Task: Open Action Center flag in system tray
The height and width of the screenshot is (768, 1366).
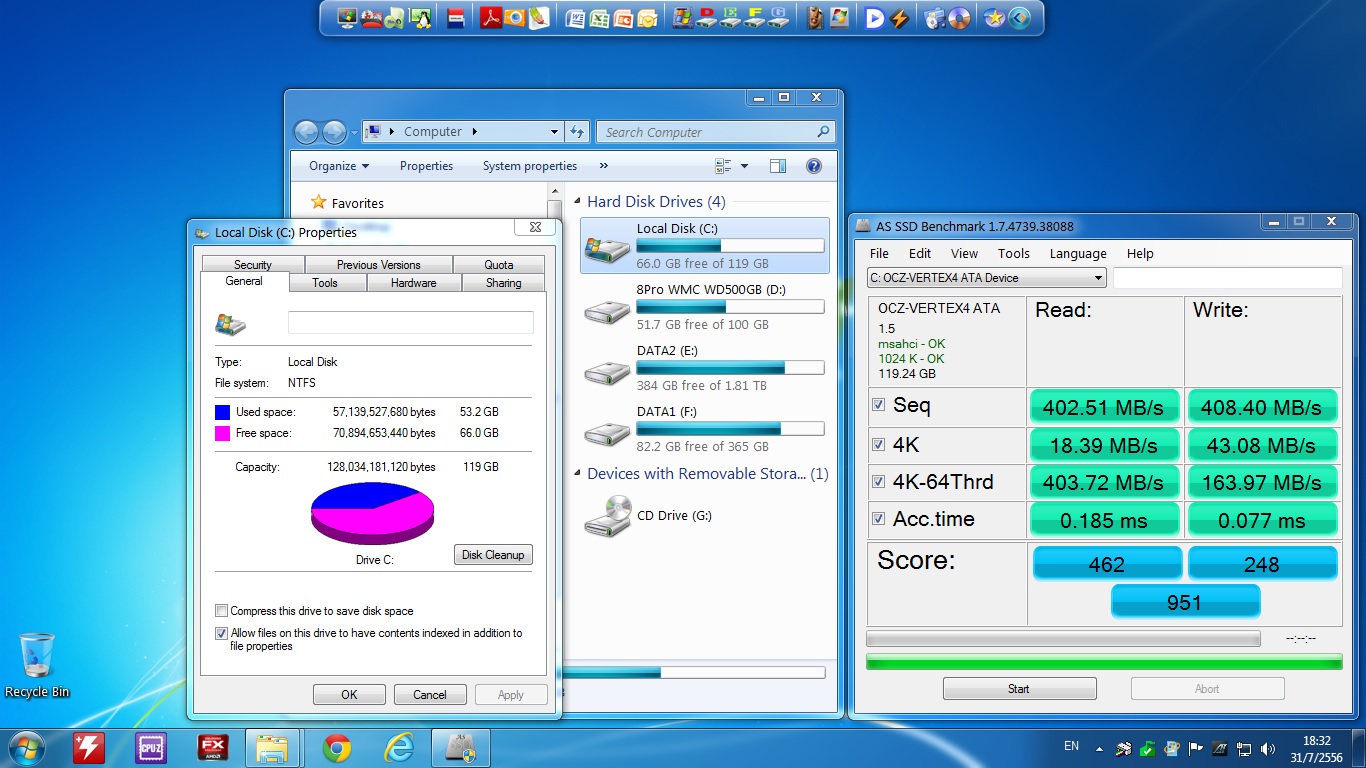Action: point(1196,748)
